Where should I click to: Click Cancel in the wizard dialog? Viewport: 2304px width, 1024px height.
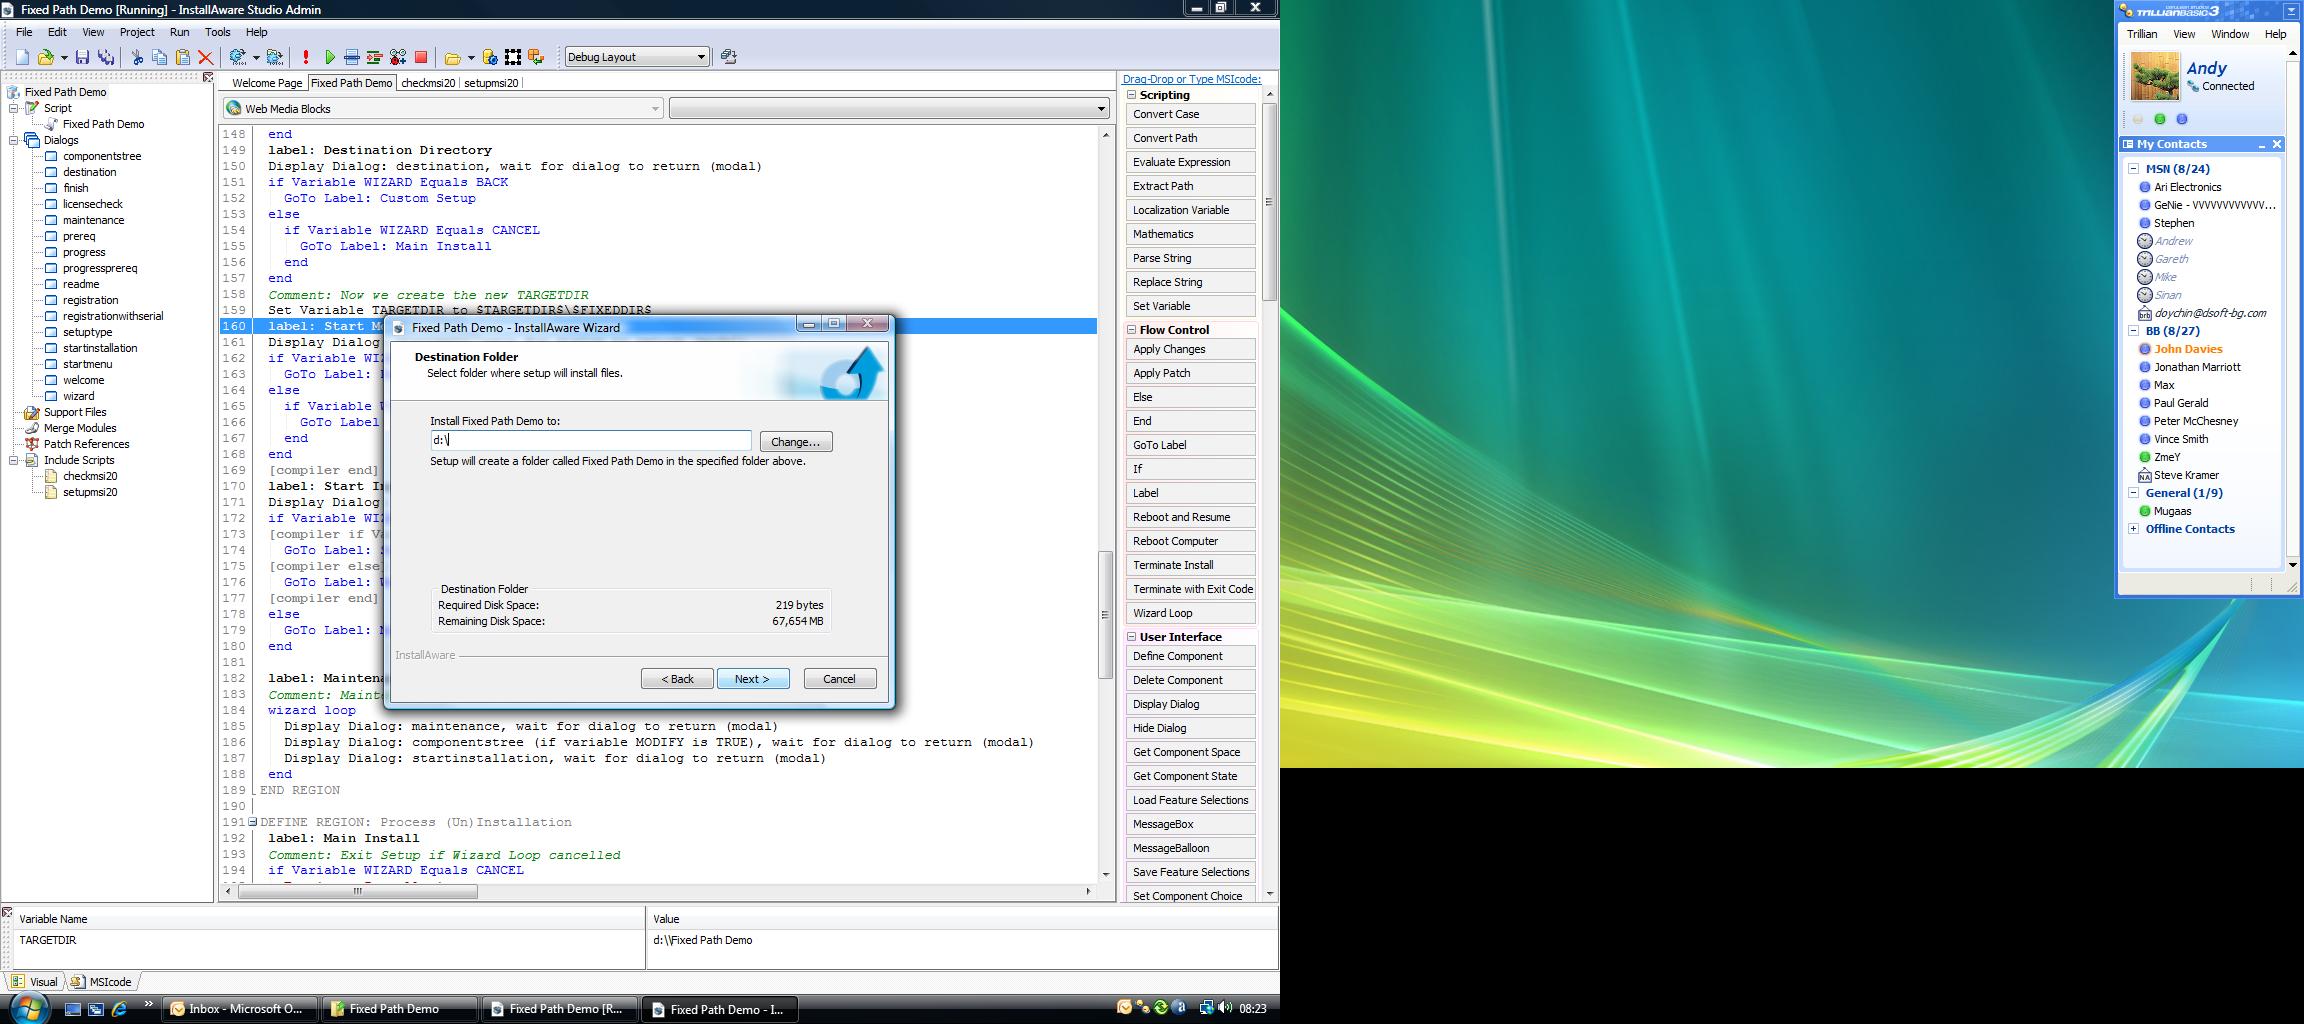coord(840,679)
